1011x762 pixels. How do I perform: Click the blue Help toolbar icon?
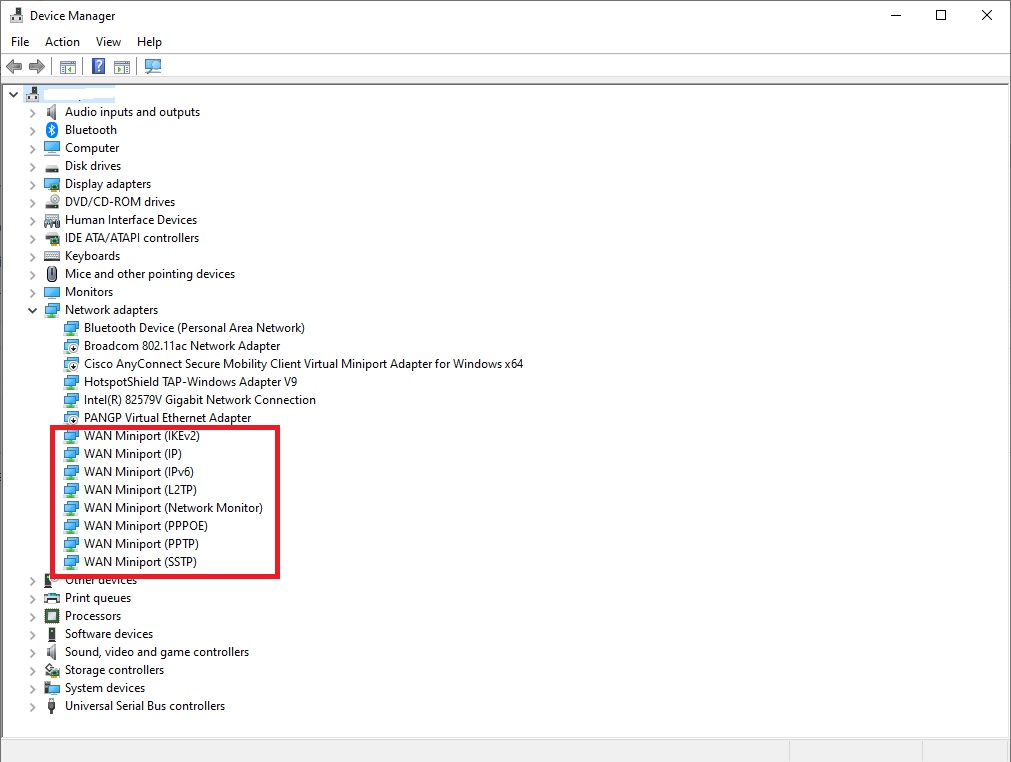pyautogui.click(x=99, y=66)
